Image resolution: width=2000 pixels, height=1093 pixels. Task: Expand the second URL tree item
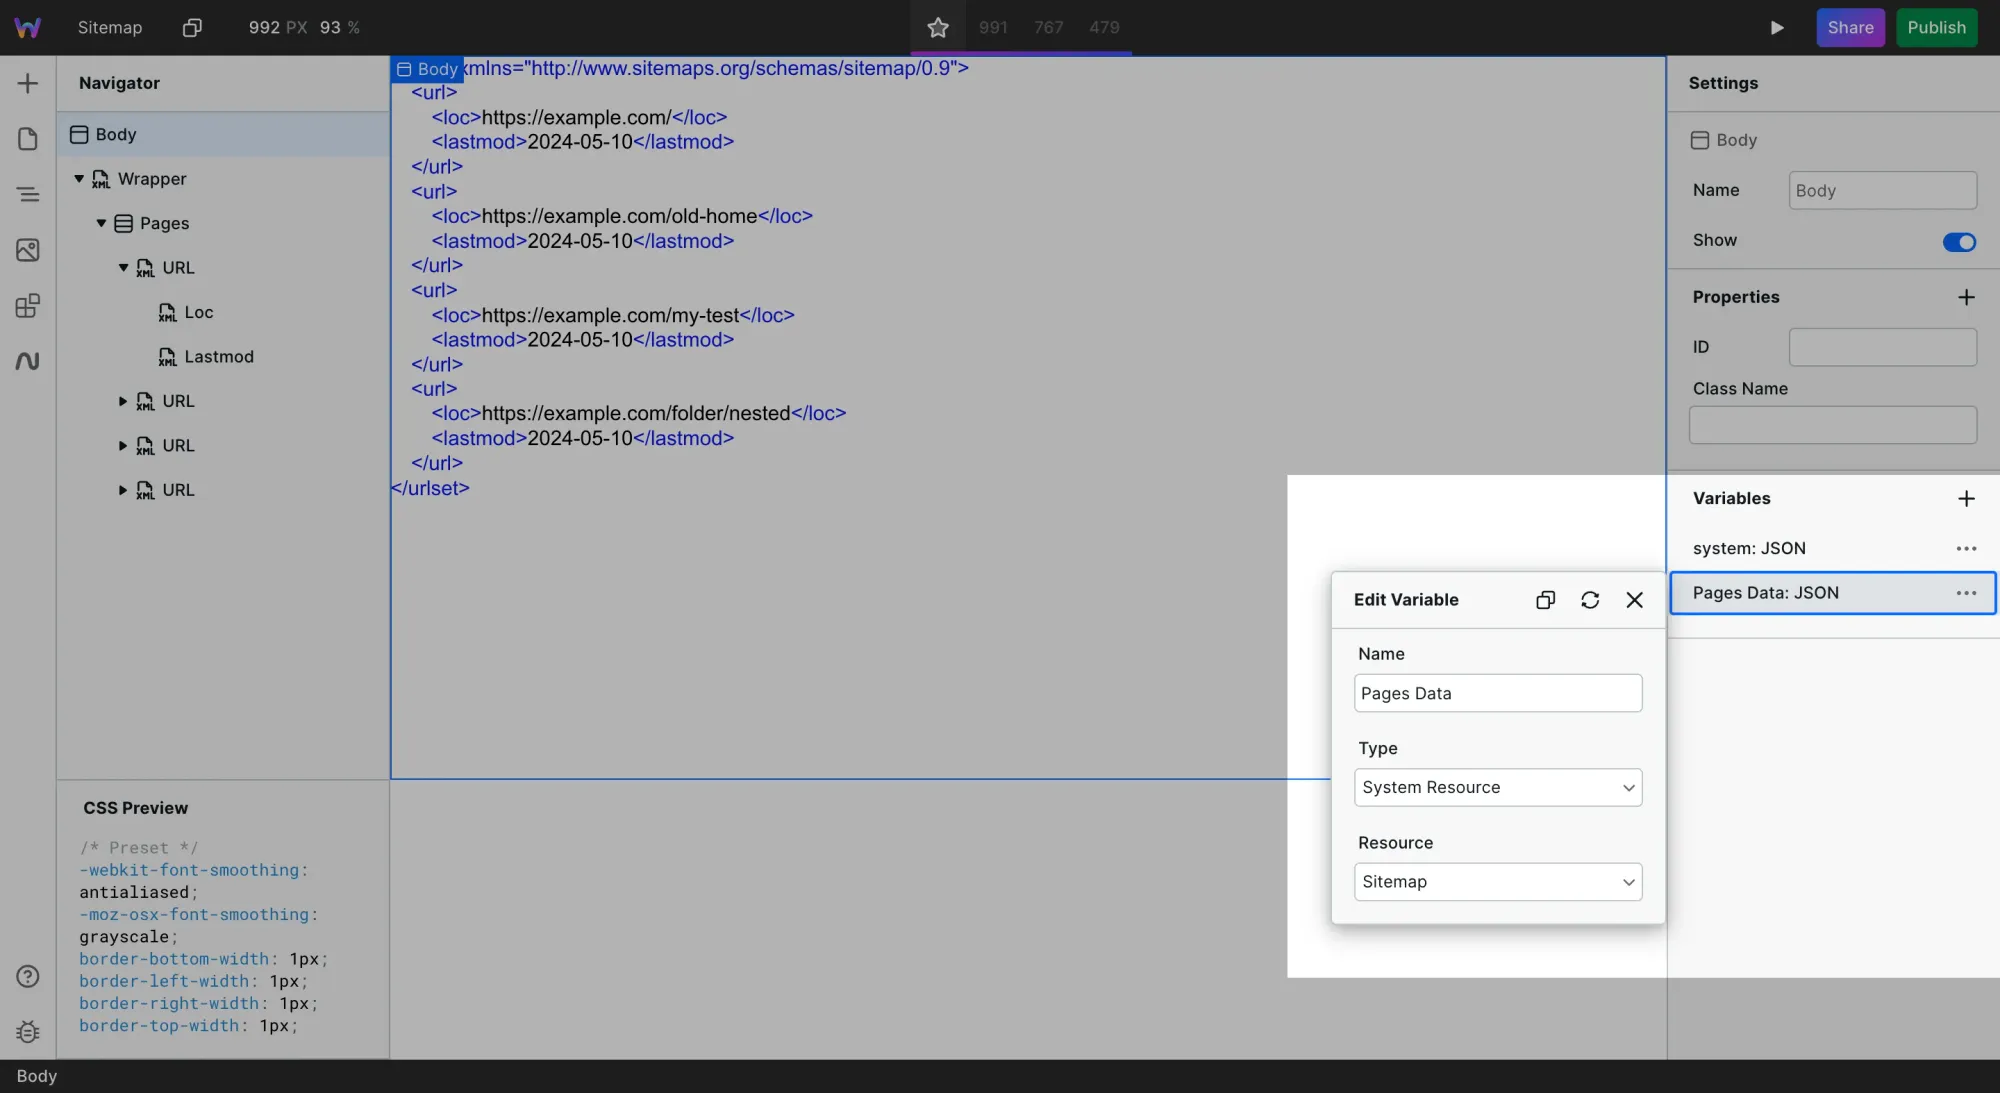(122, 401)
